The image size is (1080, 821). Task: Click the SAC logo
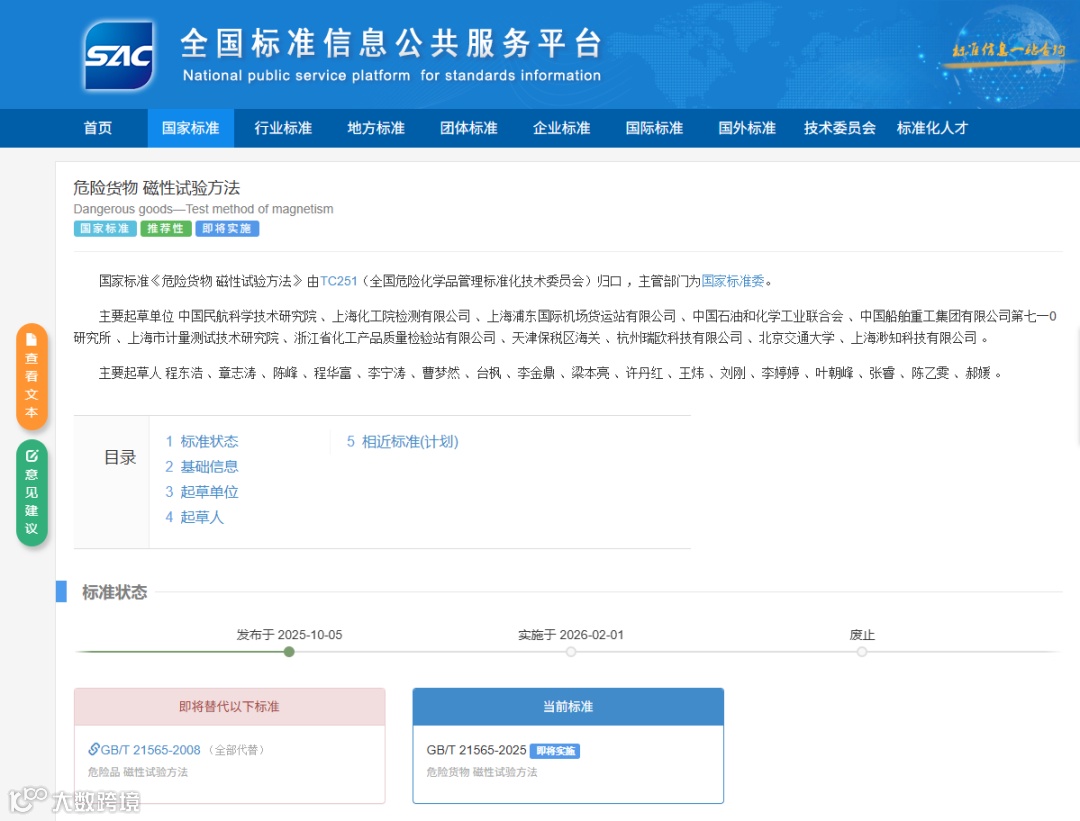tap(118, 55)
